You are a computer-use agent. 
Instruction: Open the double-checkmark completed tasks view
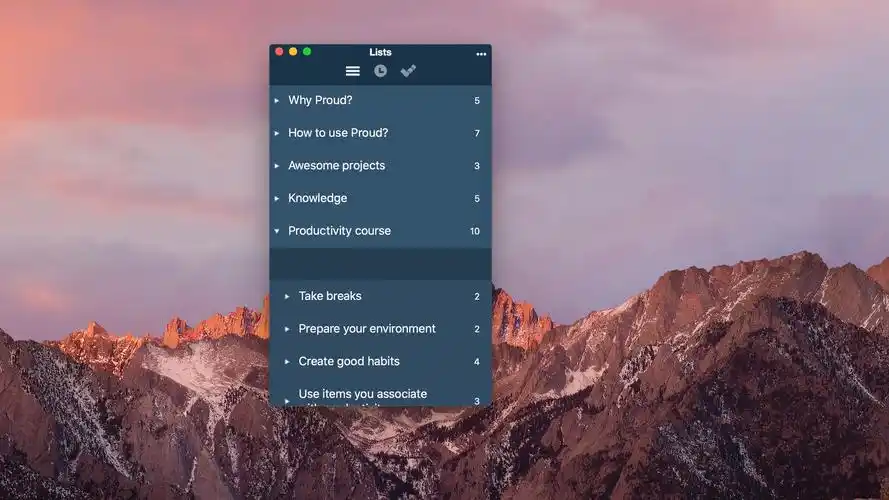coord(408,71)
